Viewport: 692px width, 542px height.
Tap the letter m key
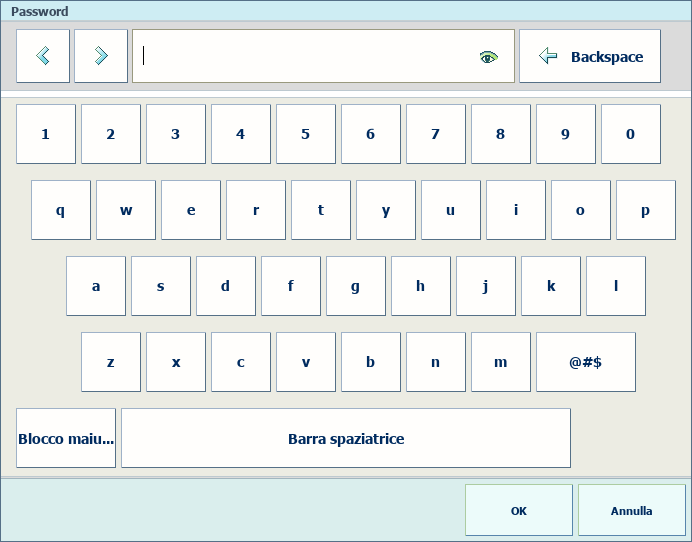(501, 362)
